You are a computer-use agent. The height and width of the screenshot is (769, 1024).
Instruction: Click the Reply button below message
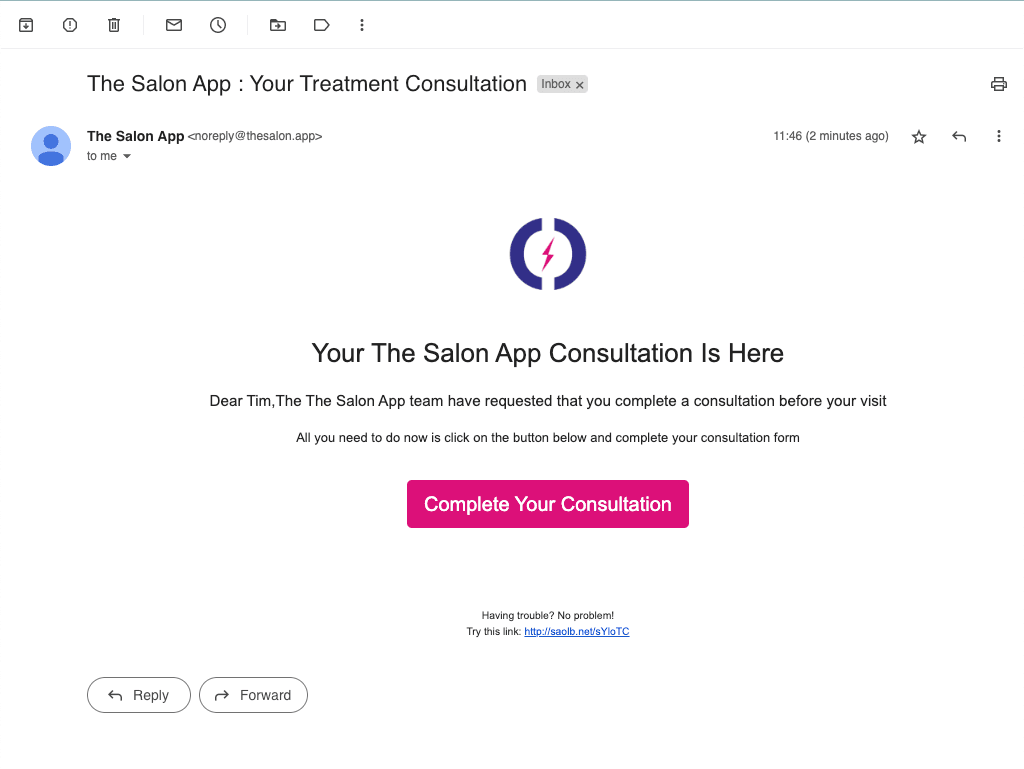tap(139, 695)
